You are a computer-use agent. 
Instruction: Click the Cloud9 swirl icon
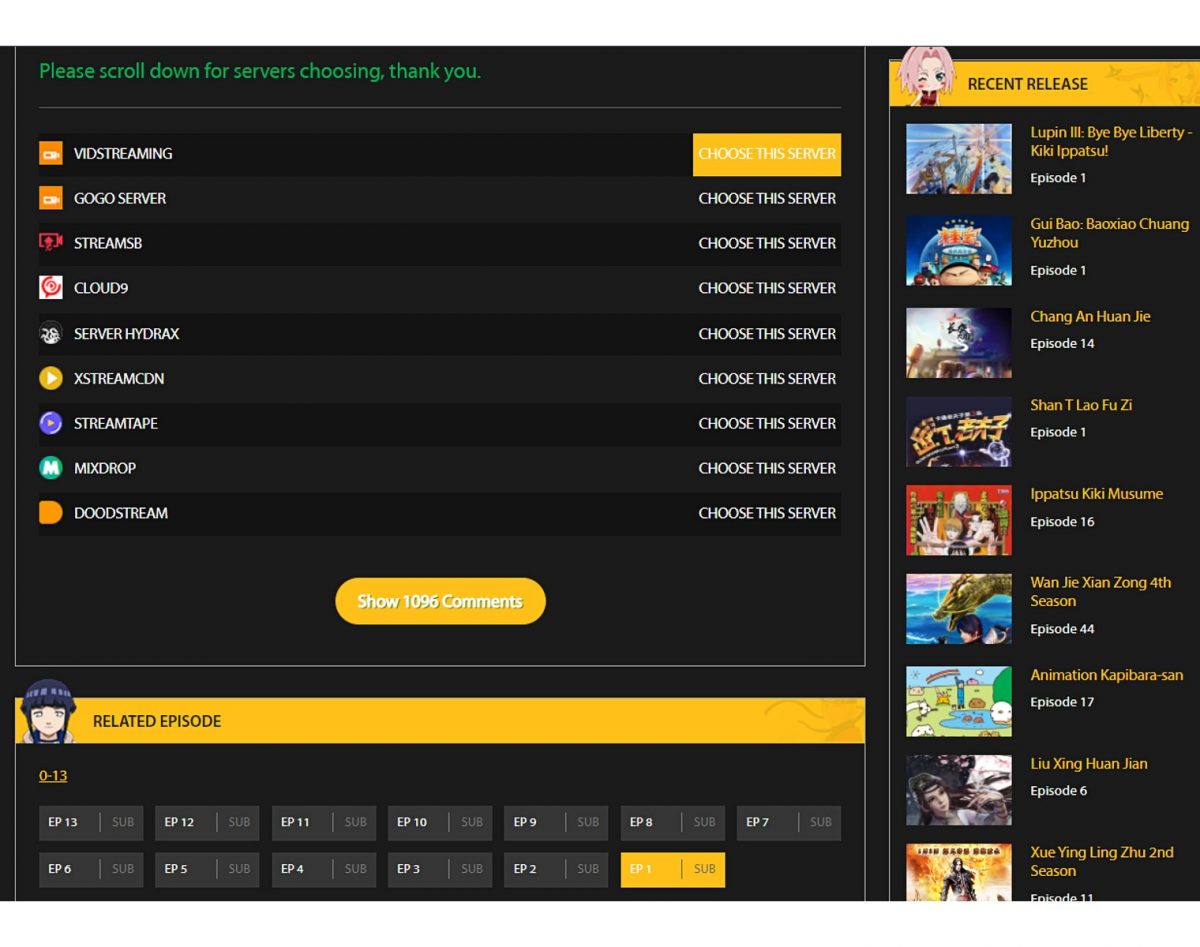[x=51, y=288]
